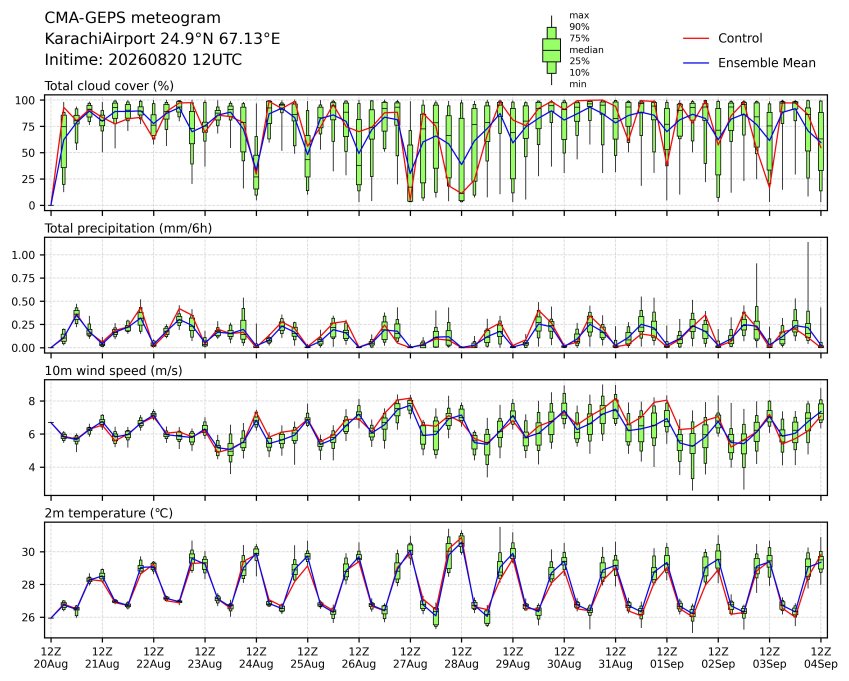The width and height of the screenshot is (849, 681).
Task: Click the '12Z 30Aug' x-axis label
Action: click(564, 658)
